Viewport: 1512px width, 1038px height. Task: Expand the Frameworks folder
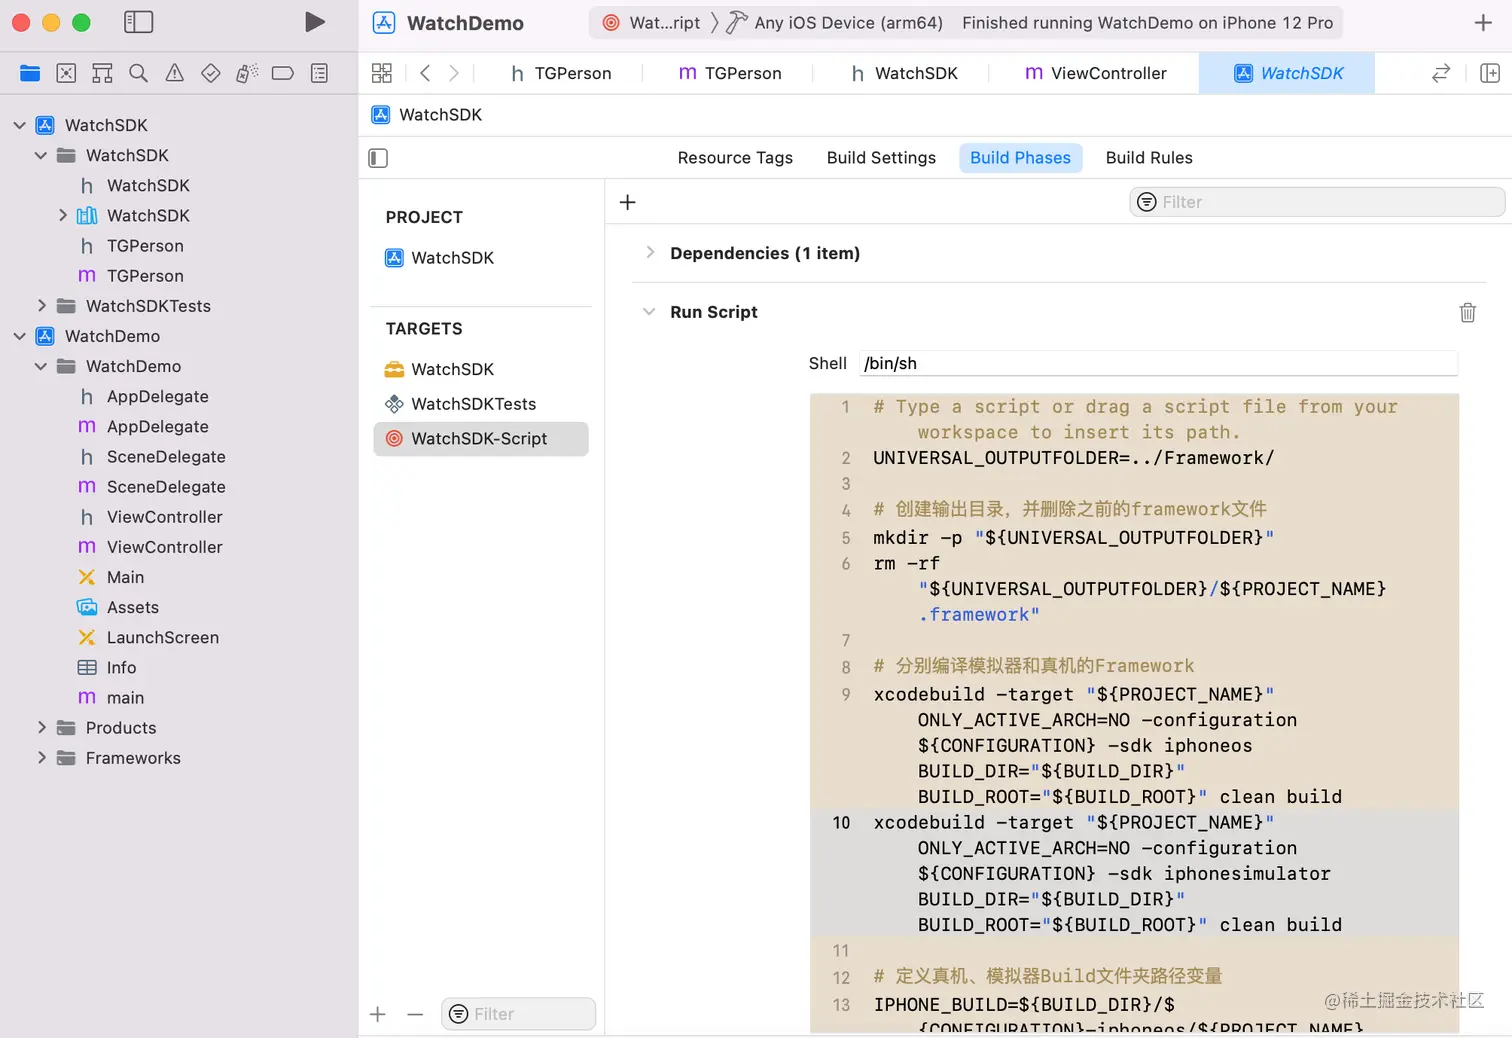41,758
